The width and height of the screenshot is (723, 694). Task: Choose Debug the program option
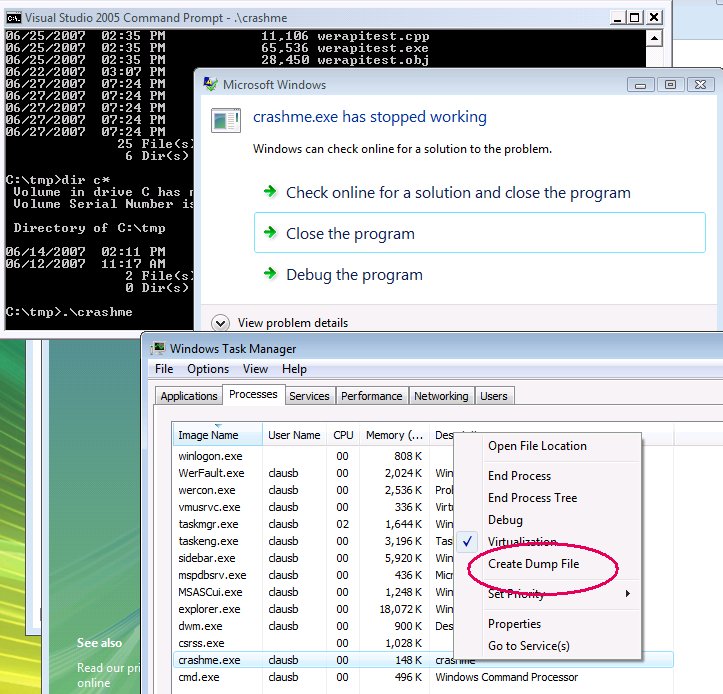point(354,275)
